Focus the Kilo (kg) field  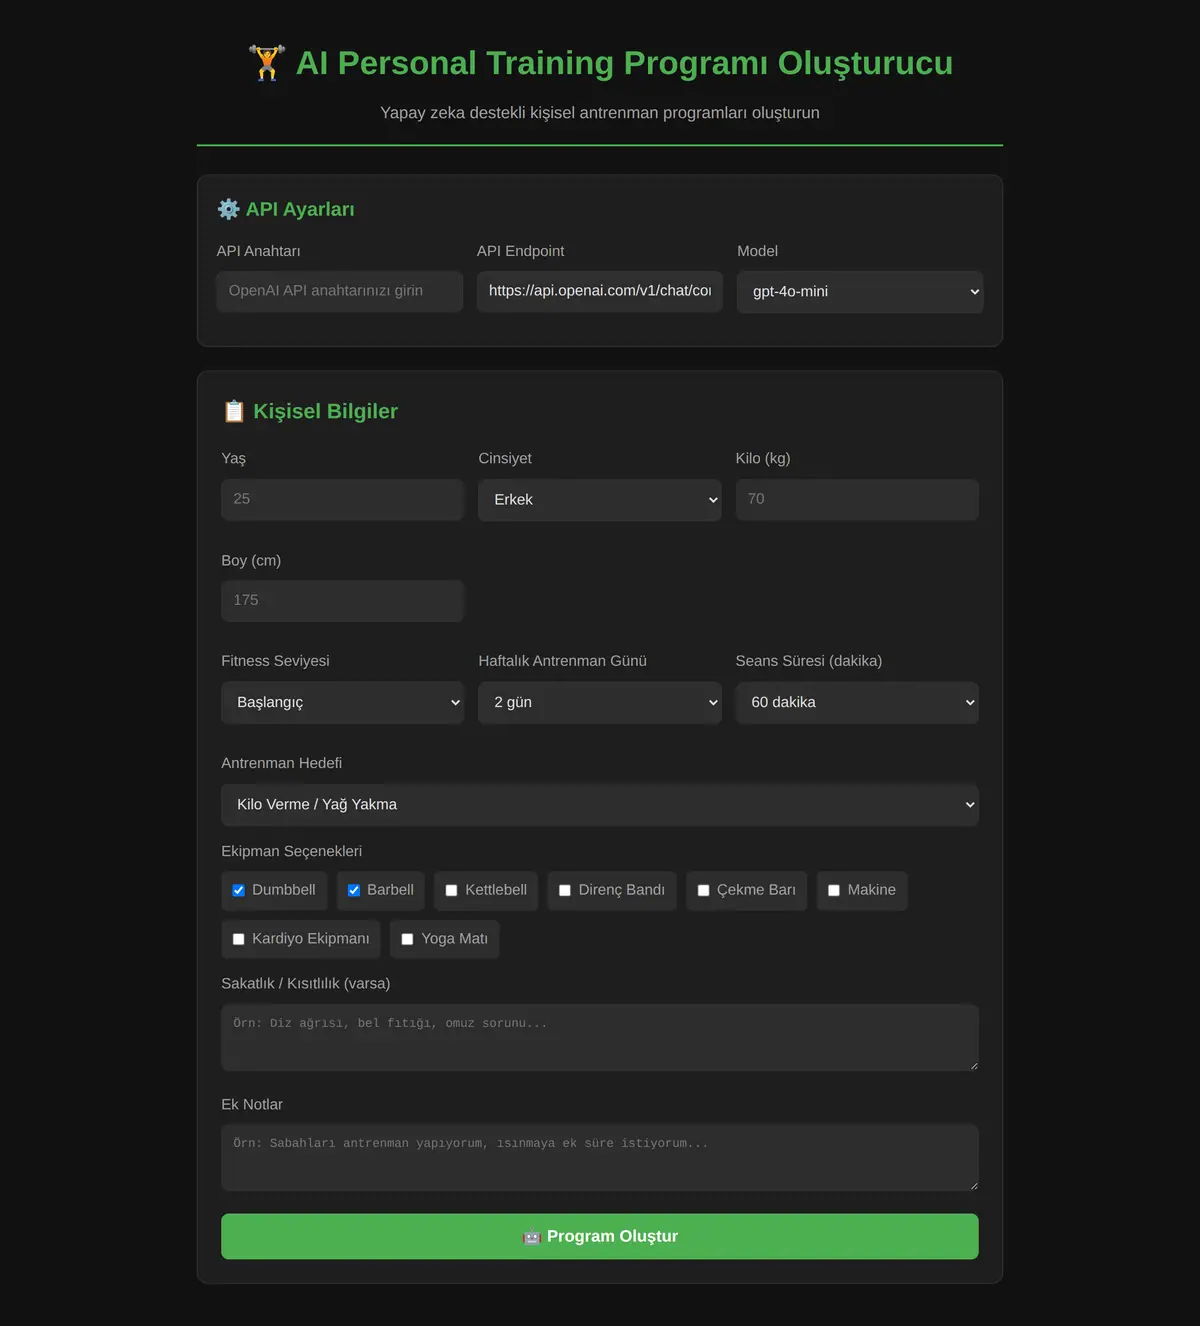(x=857, y=499)
